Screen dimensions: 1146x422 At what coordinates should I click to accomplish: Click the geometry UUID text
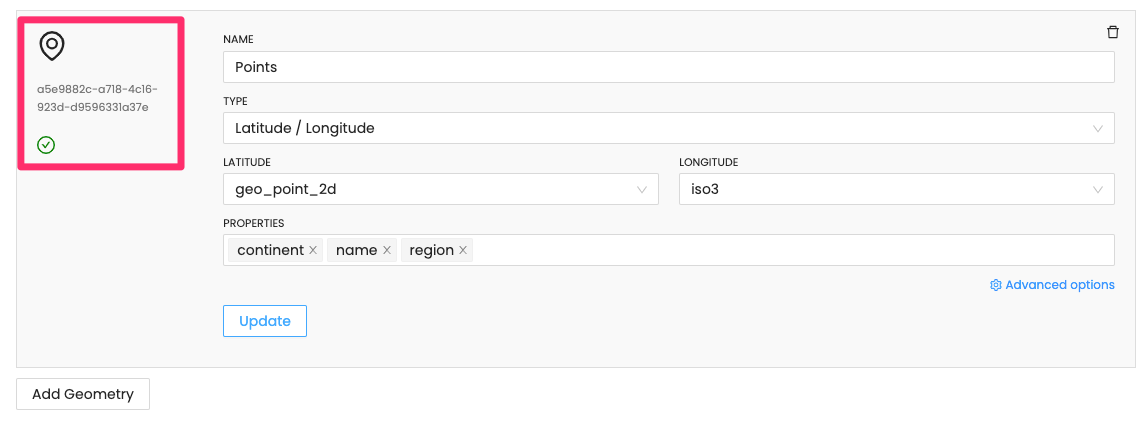[98, 98]
